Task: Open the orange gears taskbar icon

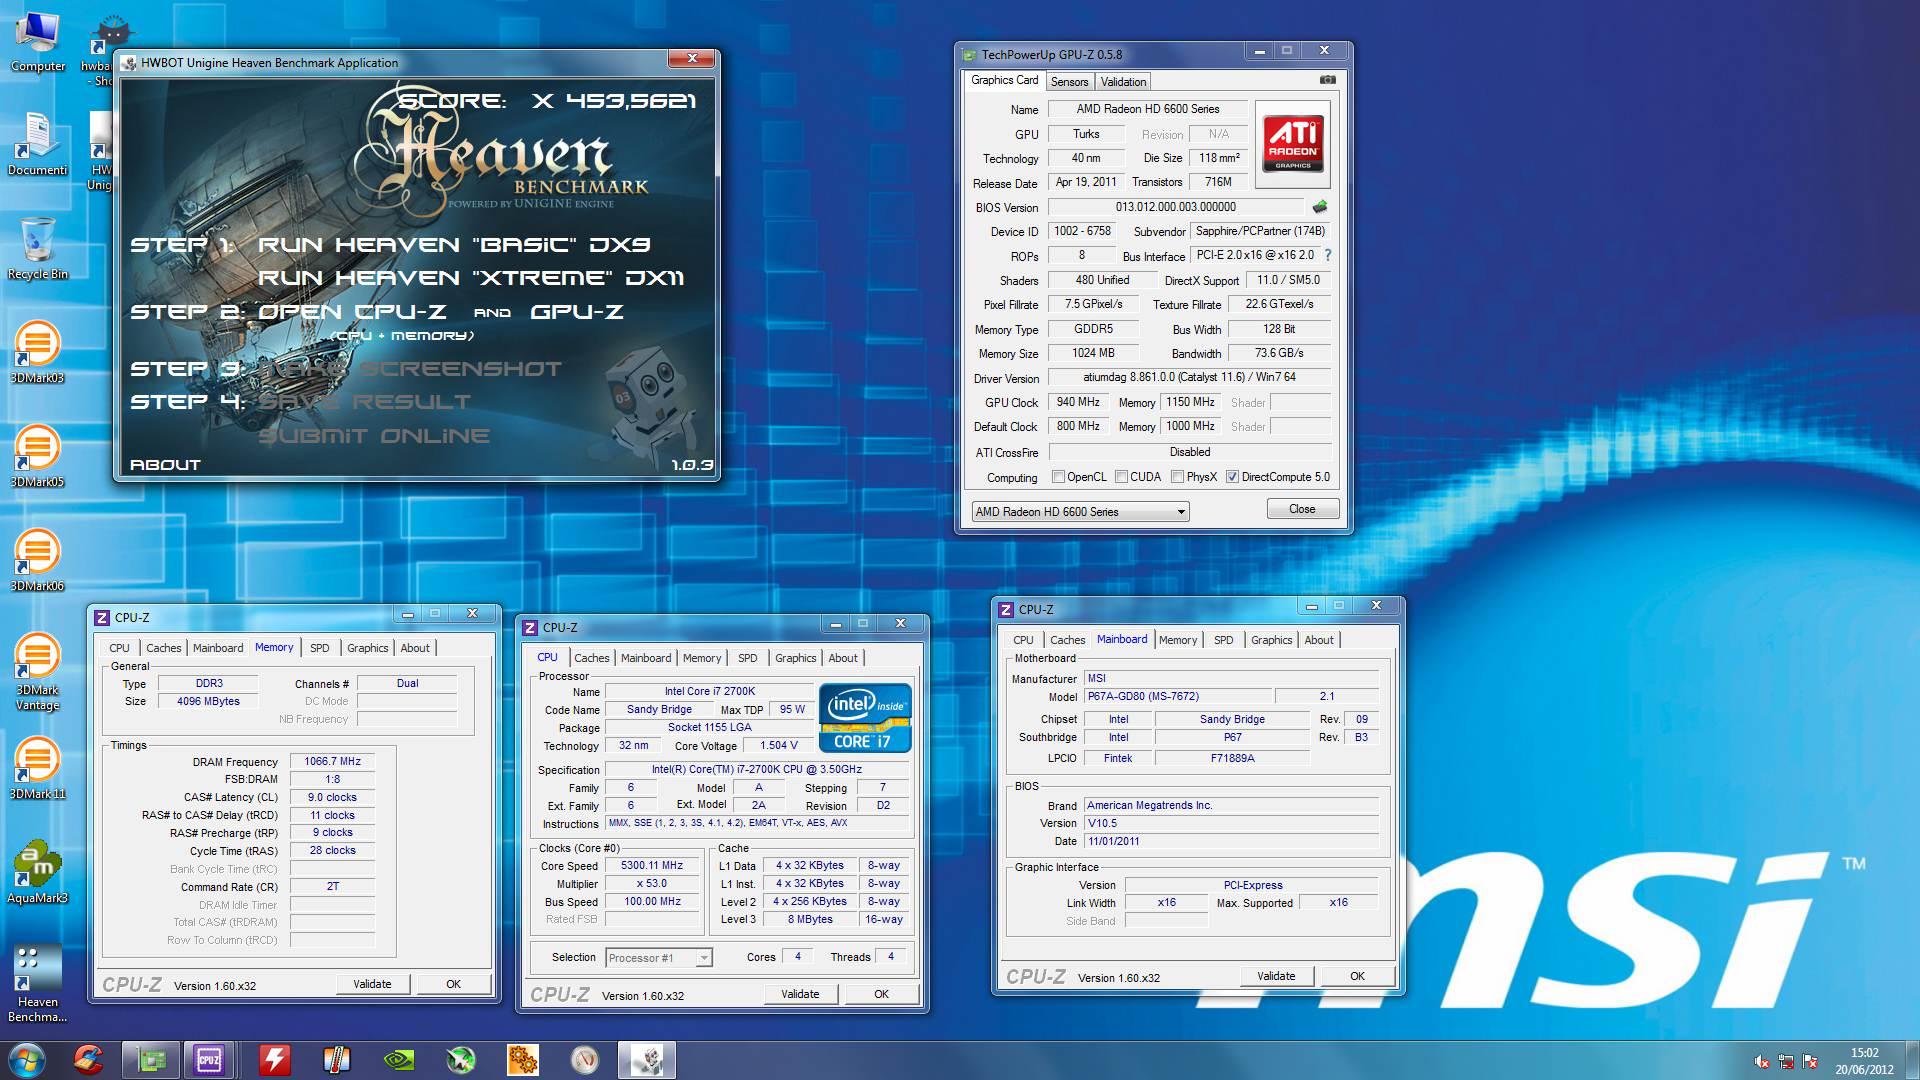Action: 523,1060
